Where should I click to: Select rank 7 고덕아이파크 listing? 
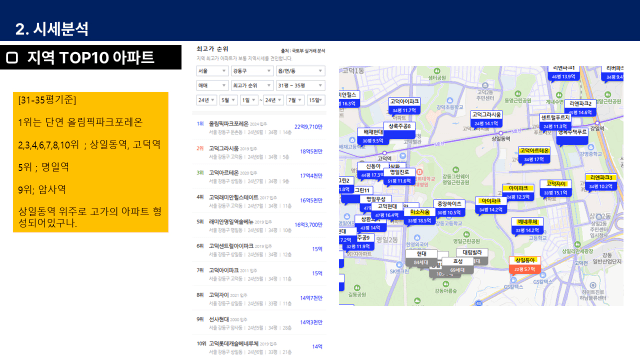[x=260, y=274]
